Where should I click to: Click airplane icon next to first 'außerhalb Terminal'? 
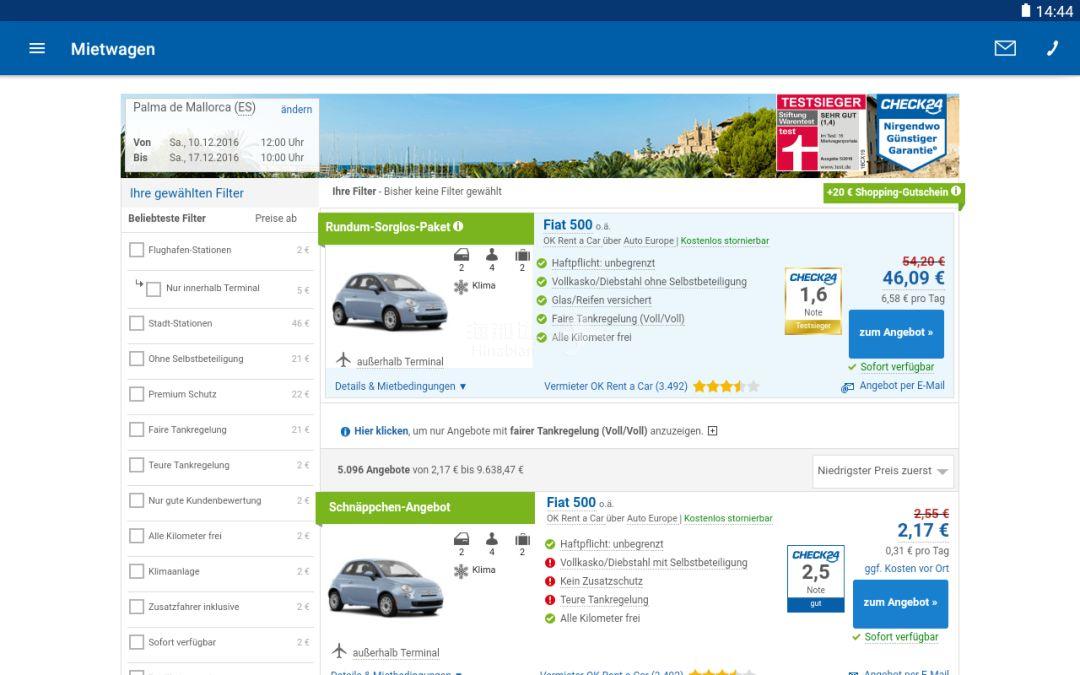tap(343, 360)
